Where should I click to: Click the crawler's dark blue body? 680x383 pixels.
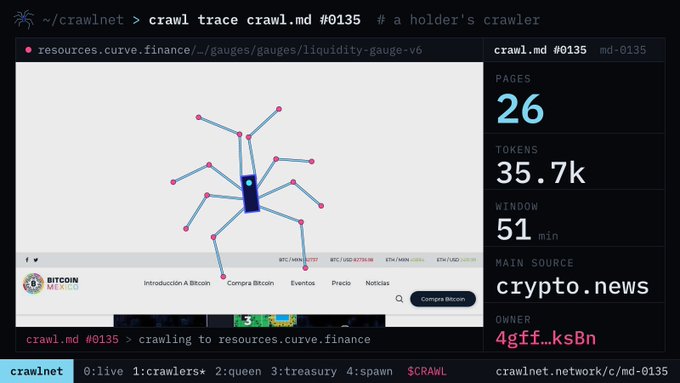click(250, 193)
